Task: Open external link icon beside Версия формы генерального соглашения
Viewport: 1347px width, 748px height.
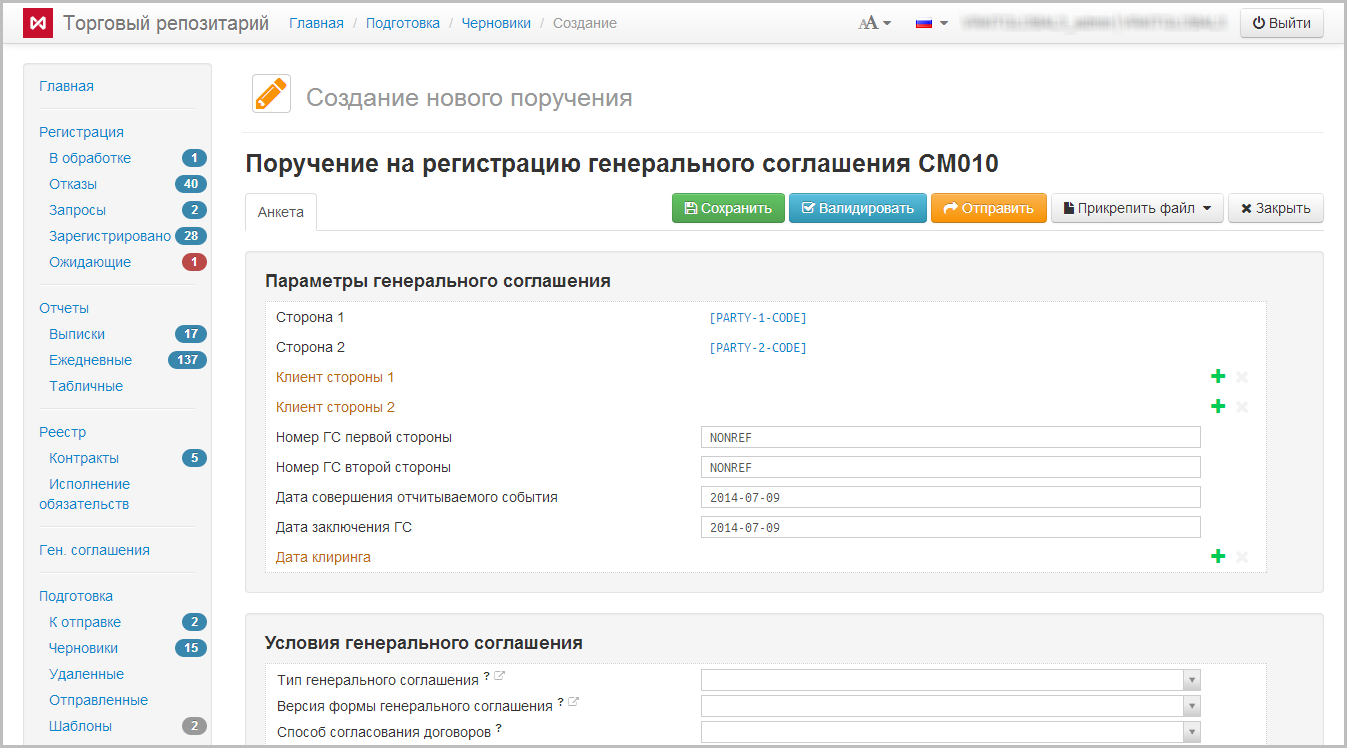Action: pyautogui.click(x=574, y=703)
